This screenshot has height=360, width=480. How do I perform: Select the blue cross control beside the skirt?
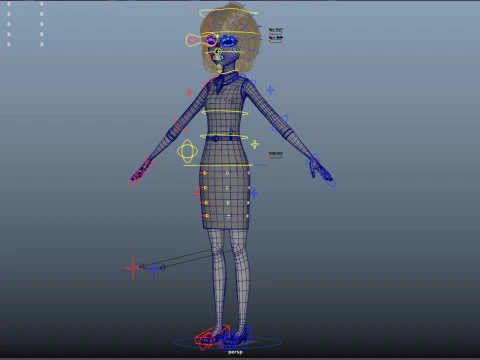pyautogui.click(x=254, y=193)
